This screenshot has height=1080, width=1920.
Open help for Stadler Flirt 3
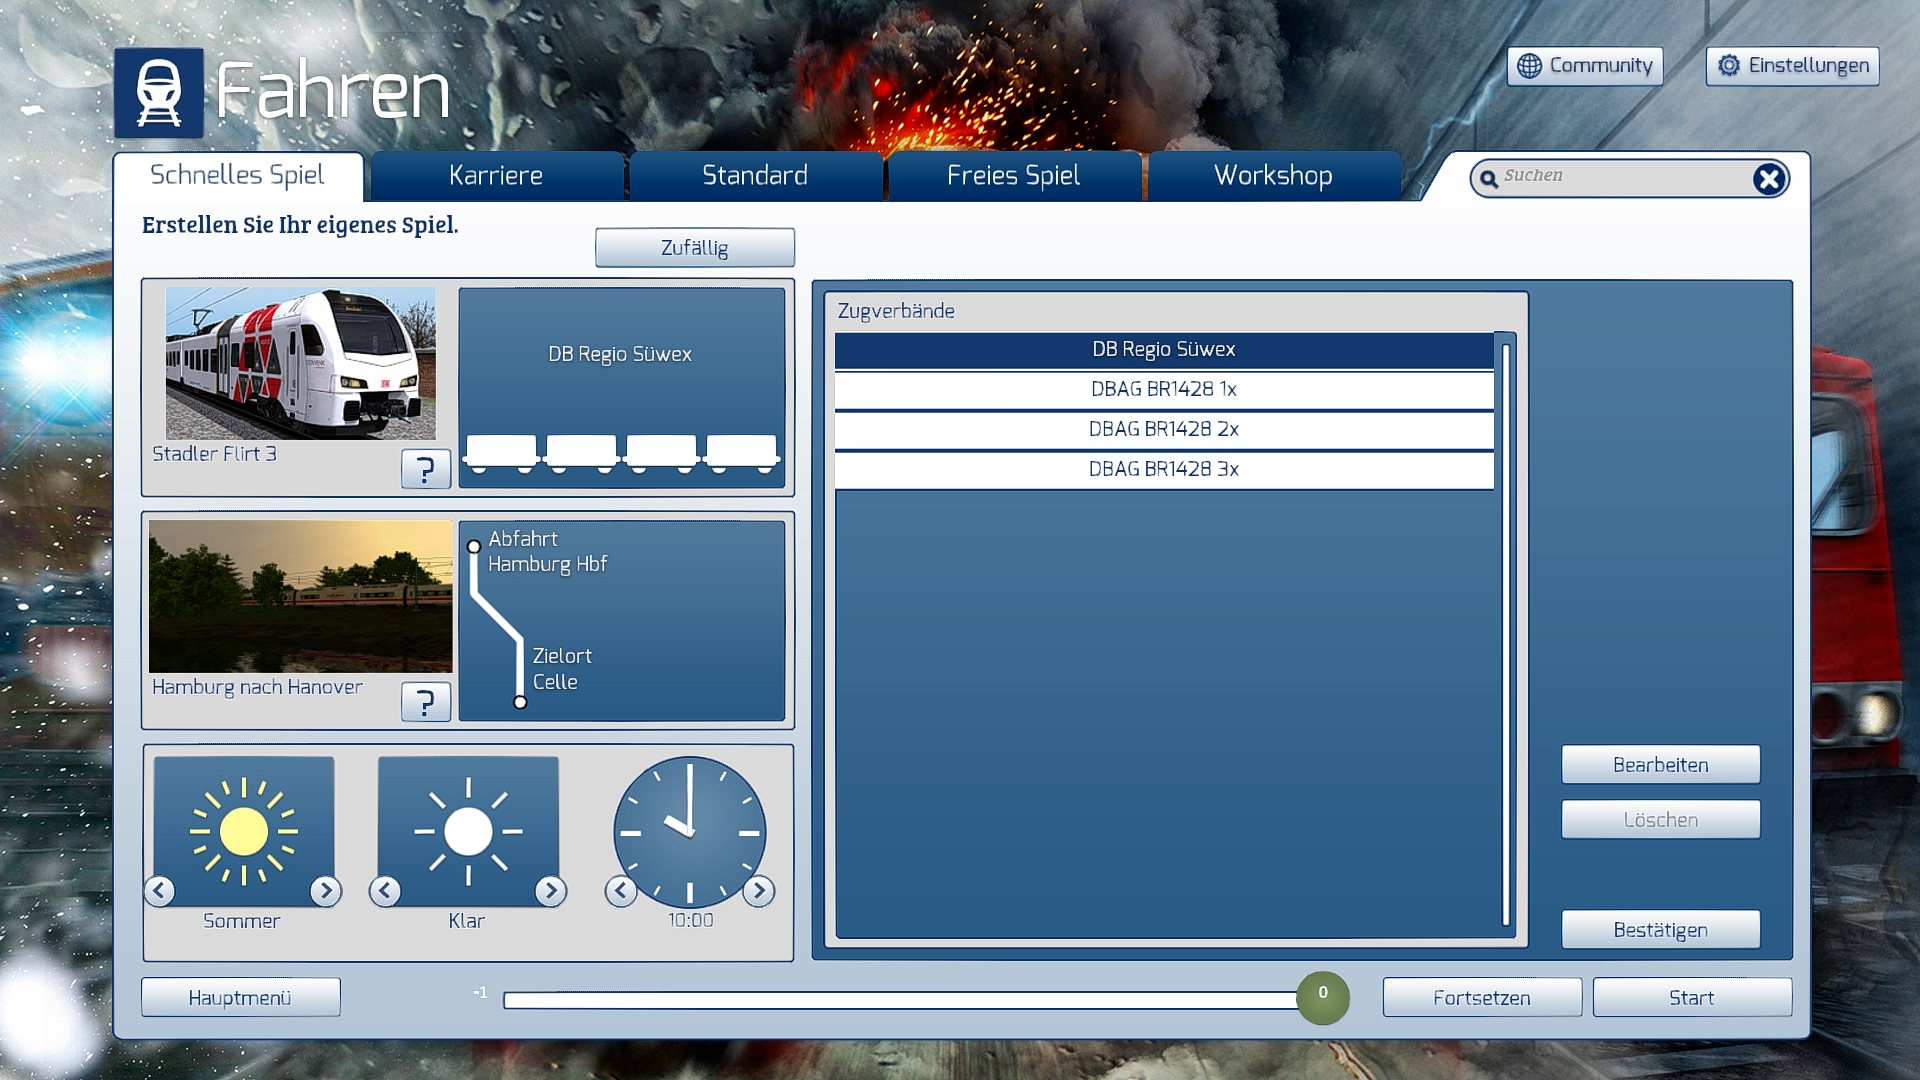[x=425, y=468]
